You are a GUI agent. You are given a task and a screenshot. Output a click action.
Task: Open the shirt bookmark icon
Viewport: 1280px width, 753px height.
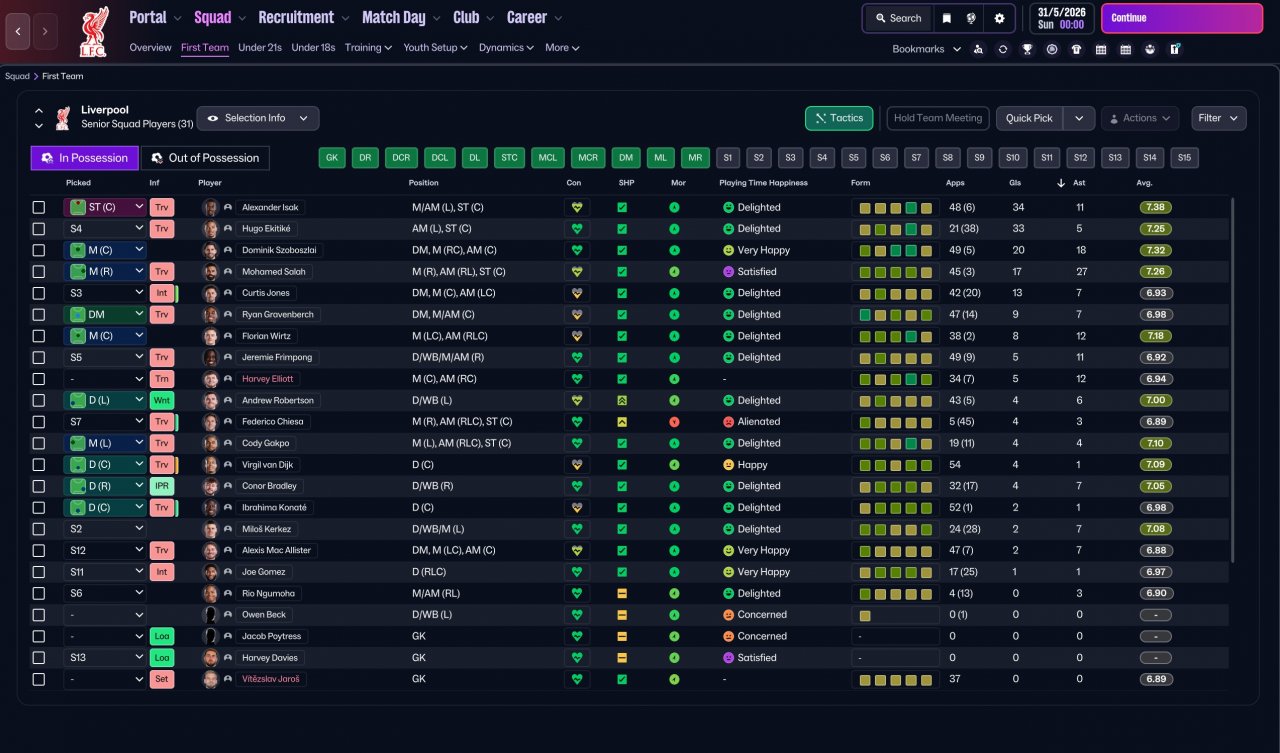click(1076, 49)
